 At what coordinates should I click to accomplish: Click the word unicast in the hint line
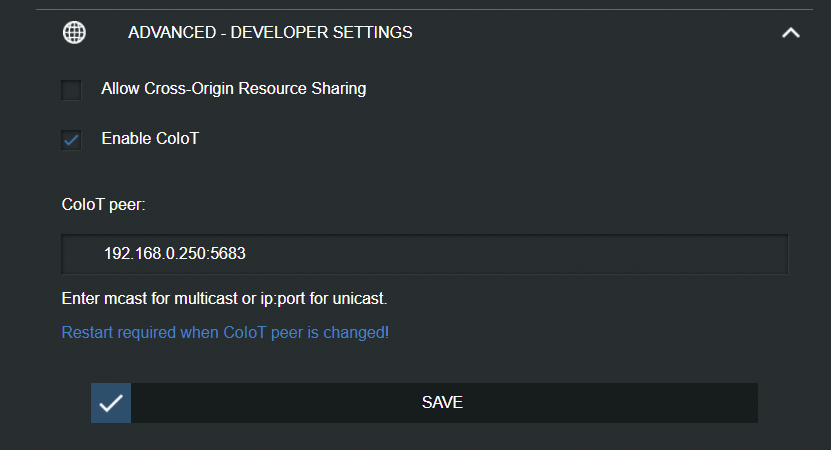pyautogui.click(x=359, y=298)
